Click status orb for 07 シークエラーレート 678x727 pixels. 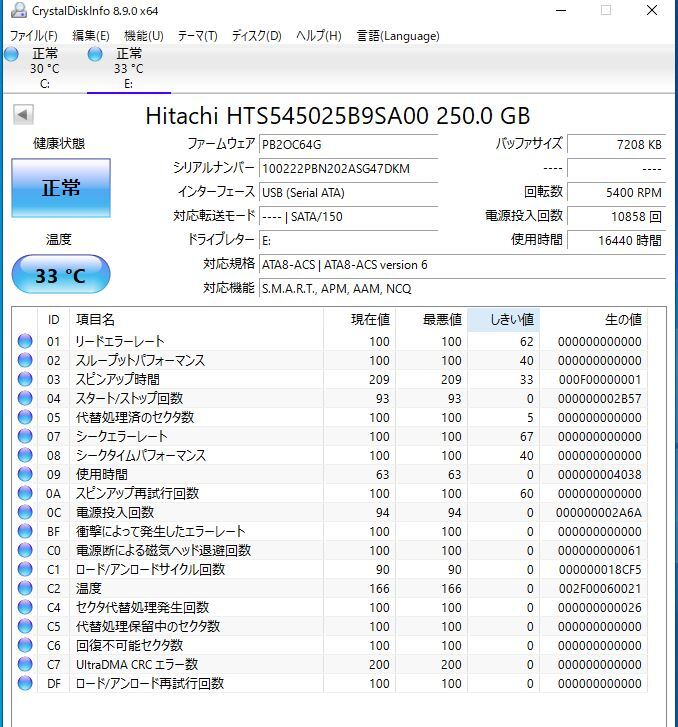point(25,436)
